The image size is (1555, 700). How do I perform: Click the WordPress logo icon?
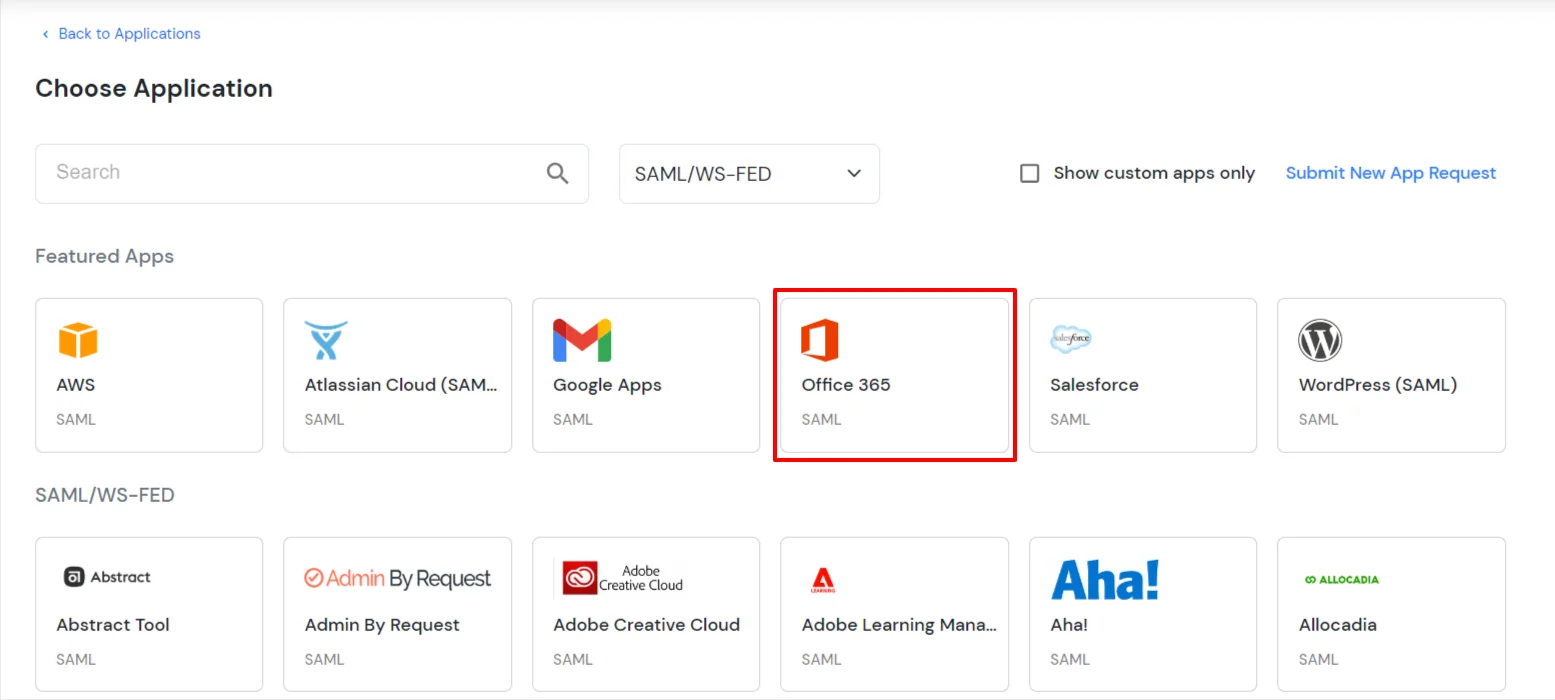1320,340
